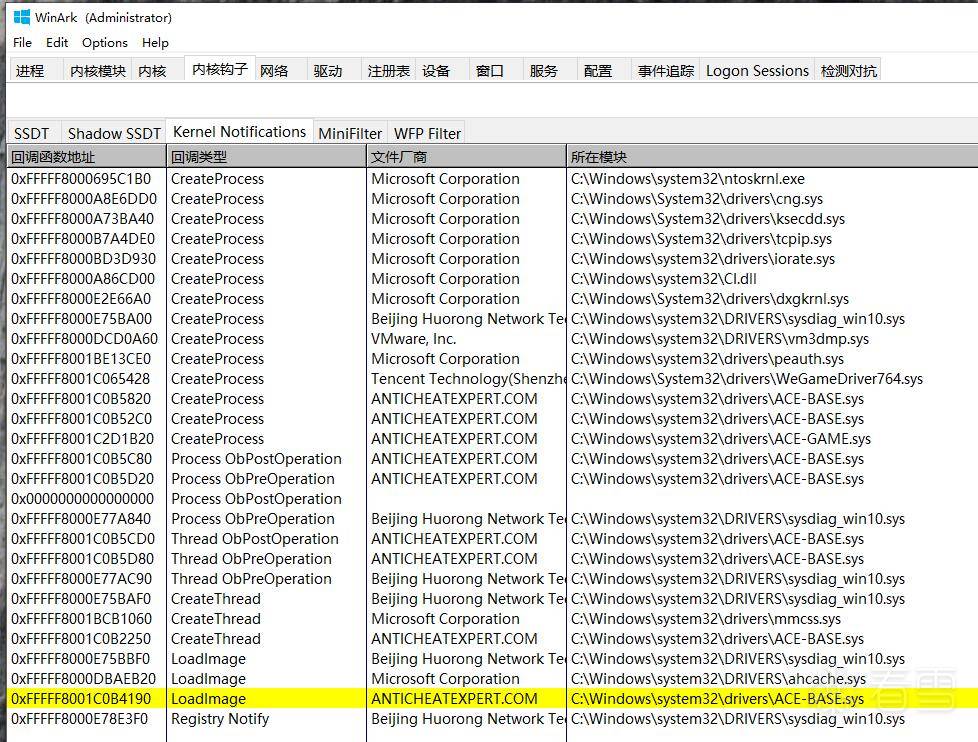Switch to the 服务 tab

tap(550, 70)
